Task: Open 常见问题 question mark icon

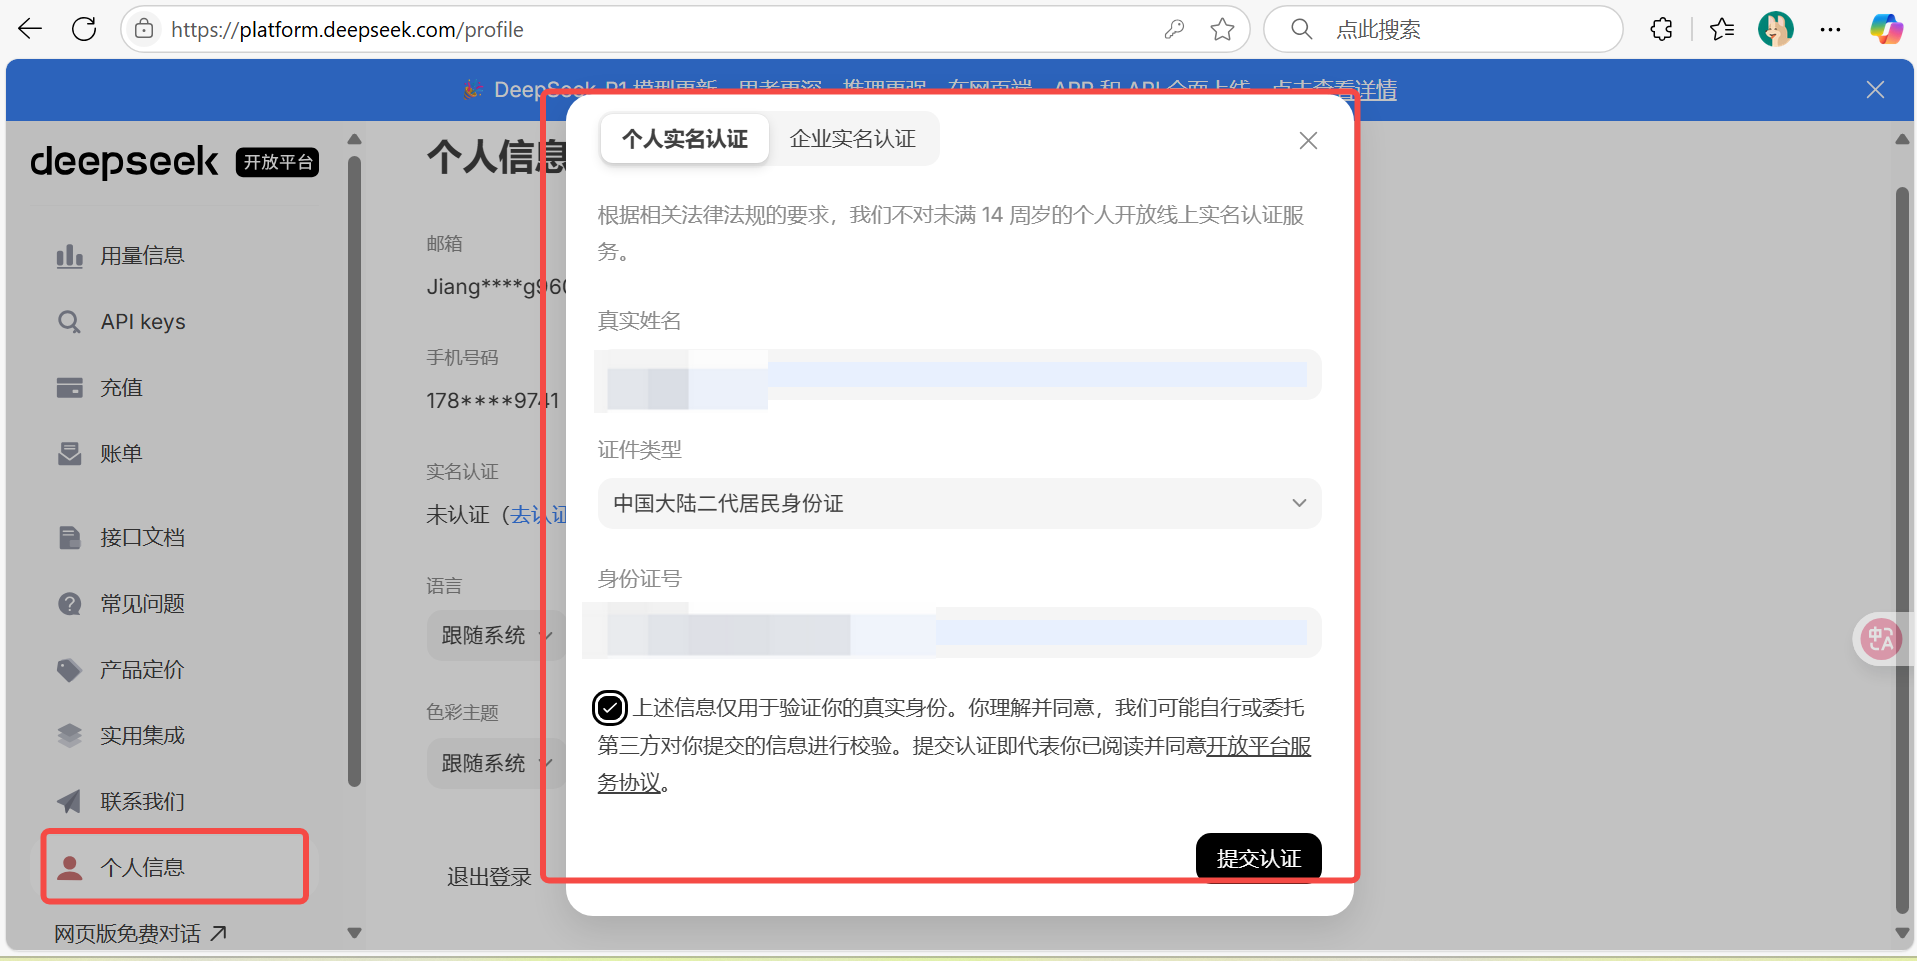Action: coord(69,604)
